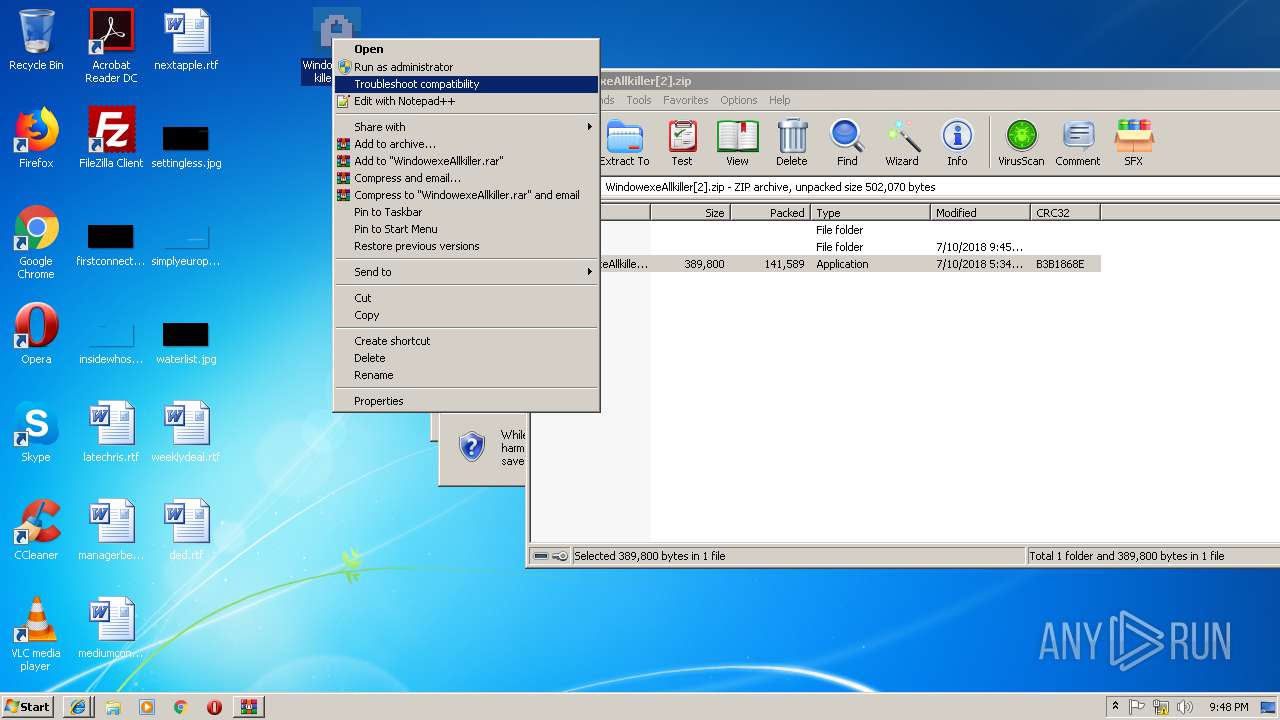The image size is (1280, 720).
Task: Click the taskbar clock showing 9:48 PM
Action: (x=1228, y=707)
